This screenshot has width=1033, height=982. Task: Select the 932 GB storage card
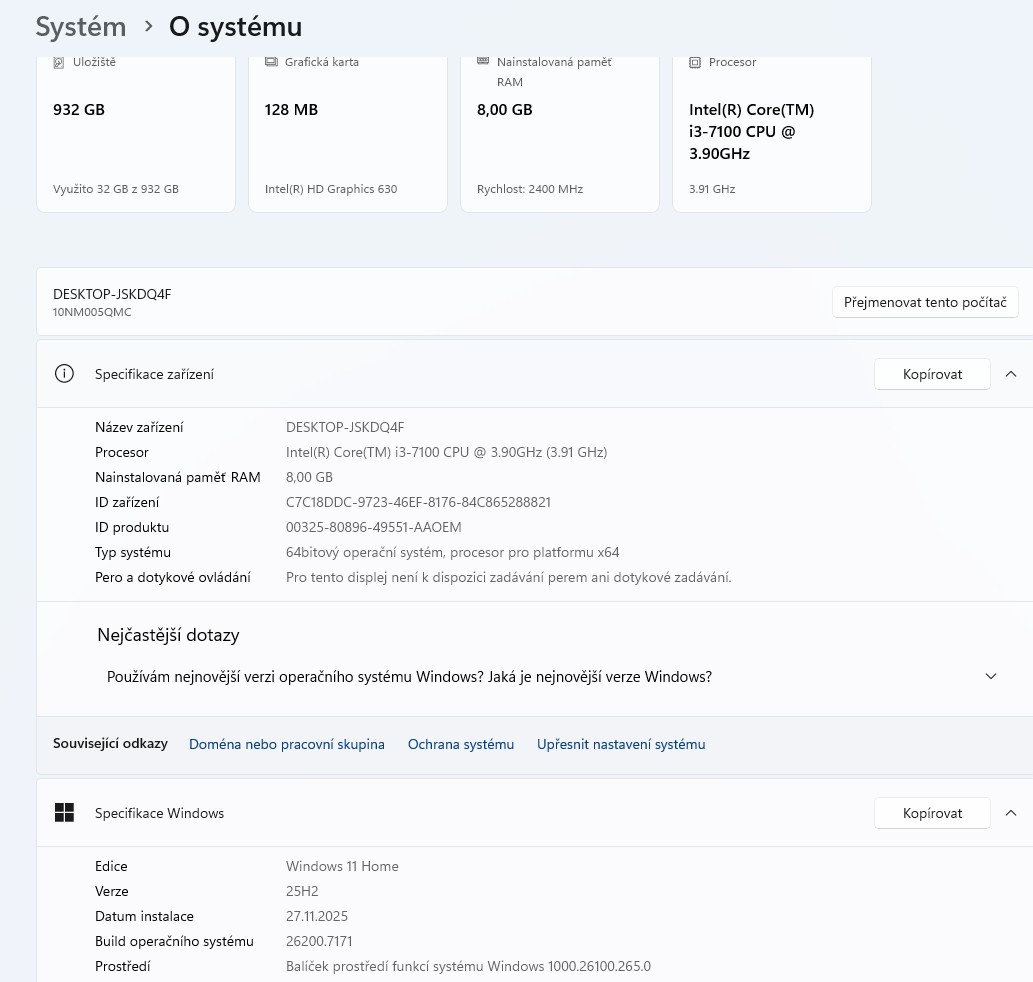tap(135, 130)
